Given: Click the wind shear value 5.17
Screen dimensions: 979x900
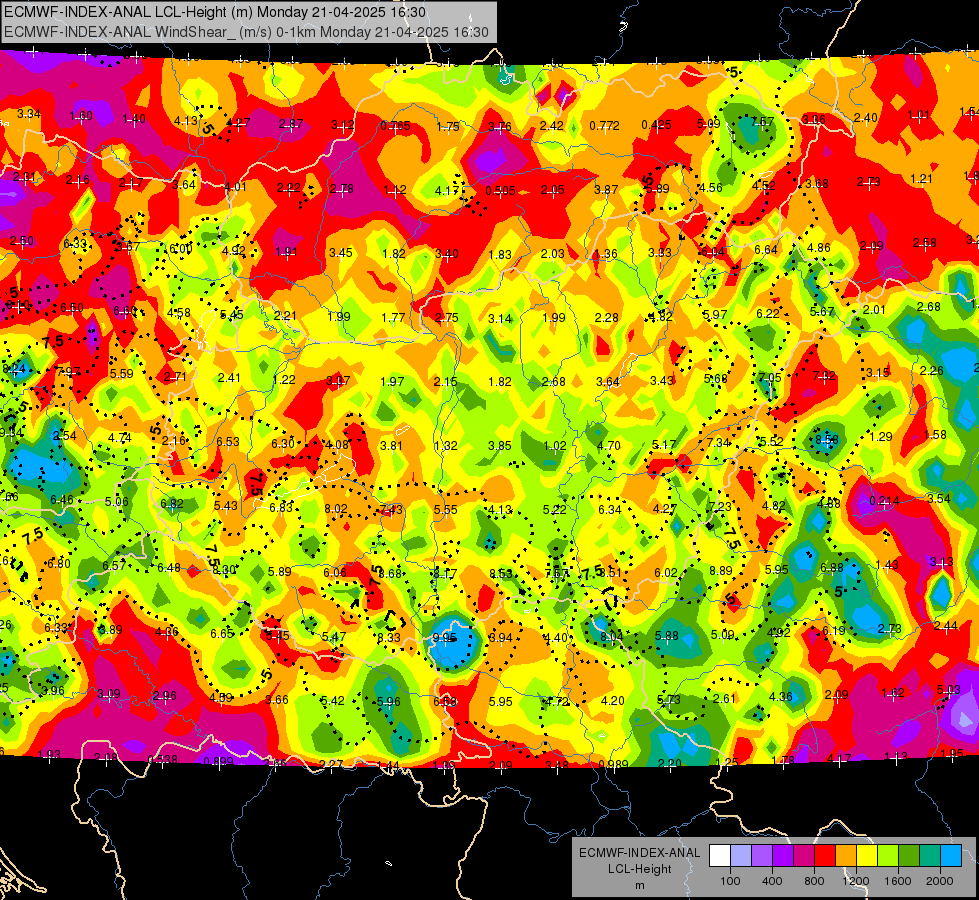Looking at the screenshot, I should click(x=664, y=445).
